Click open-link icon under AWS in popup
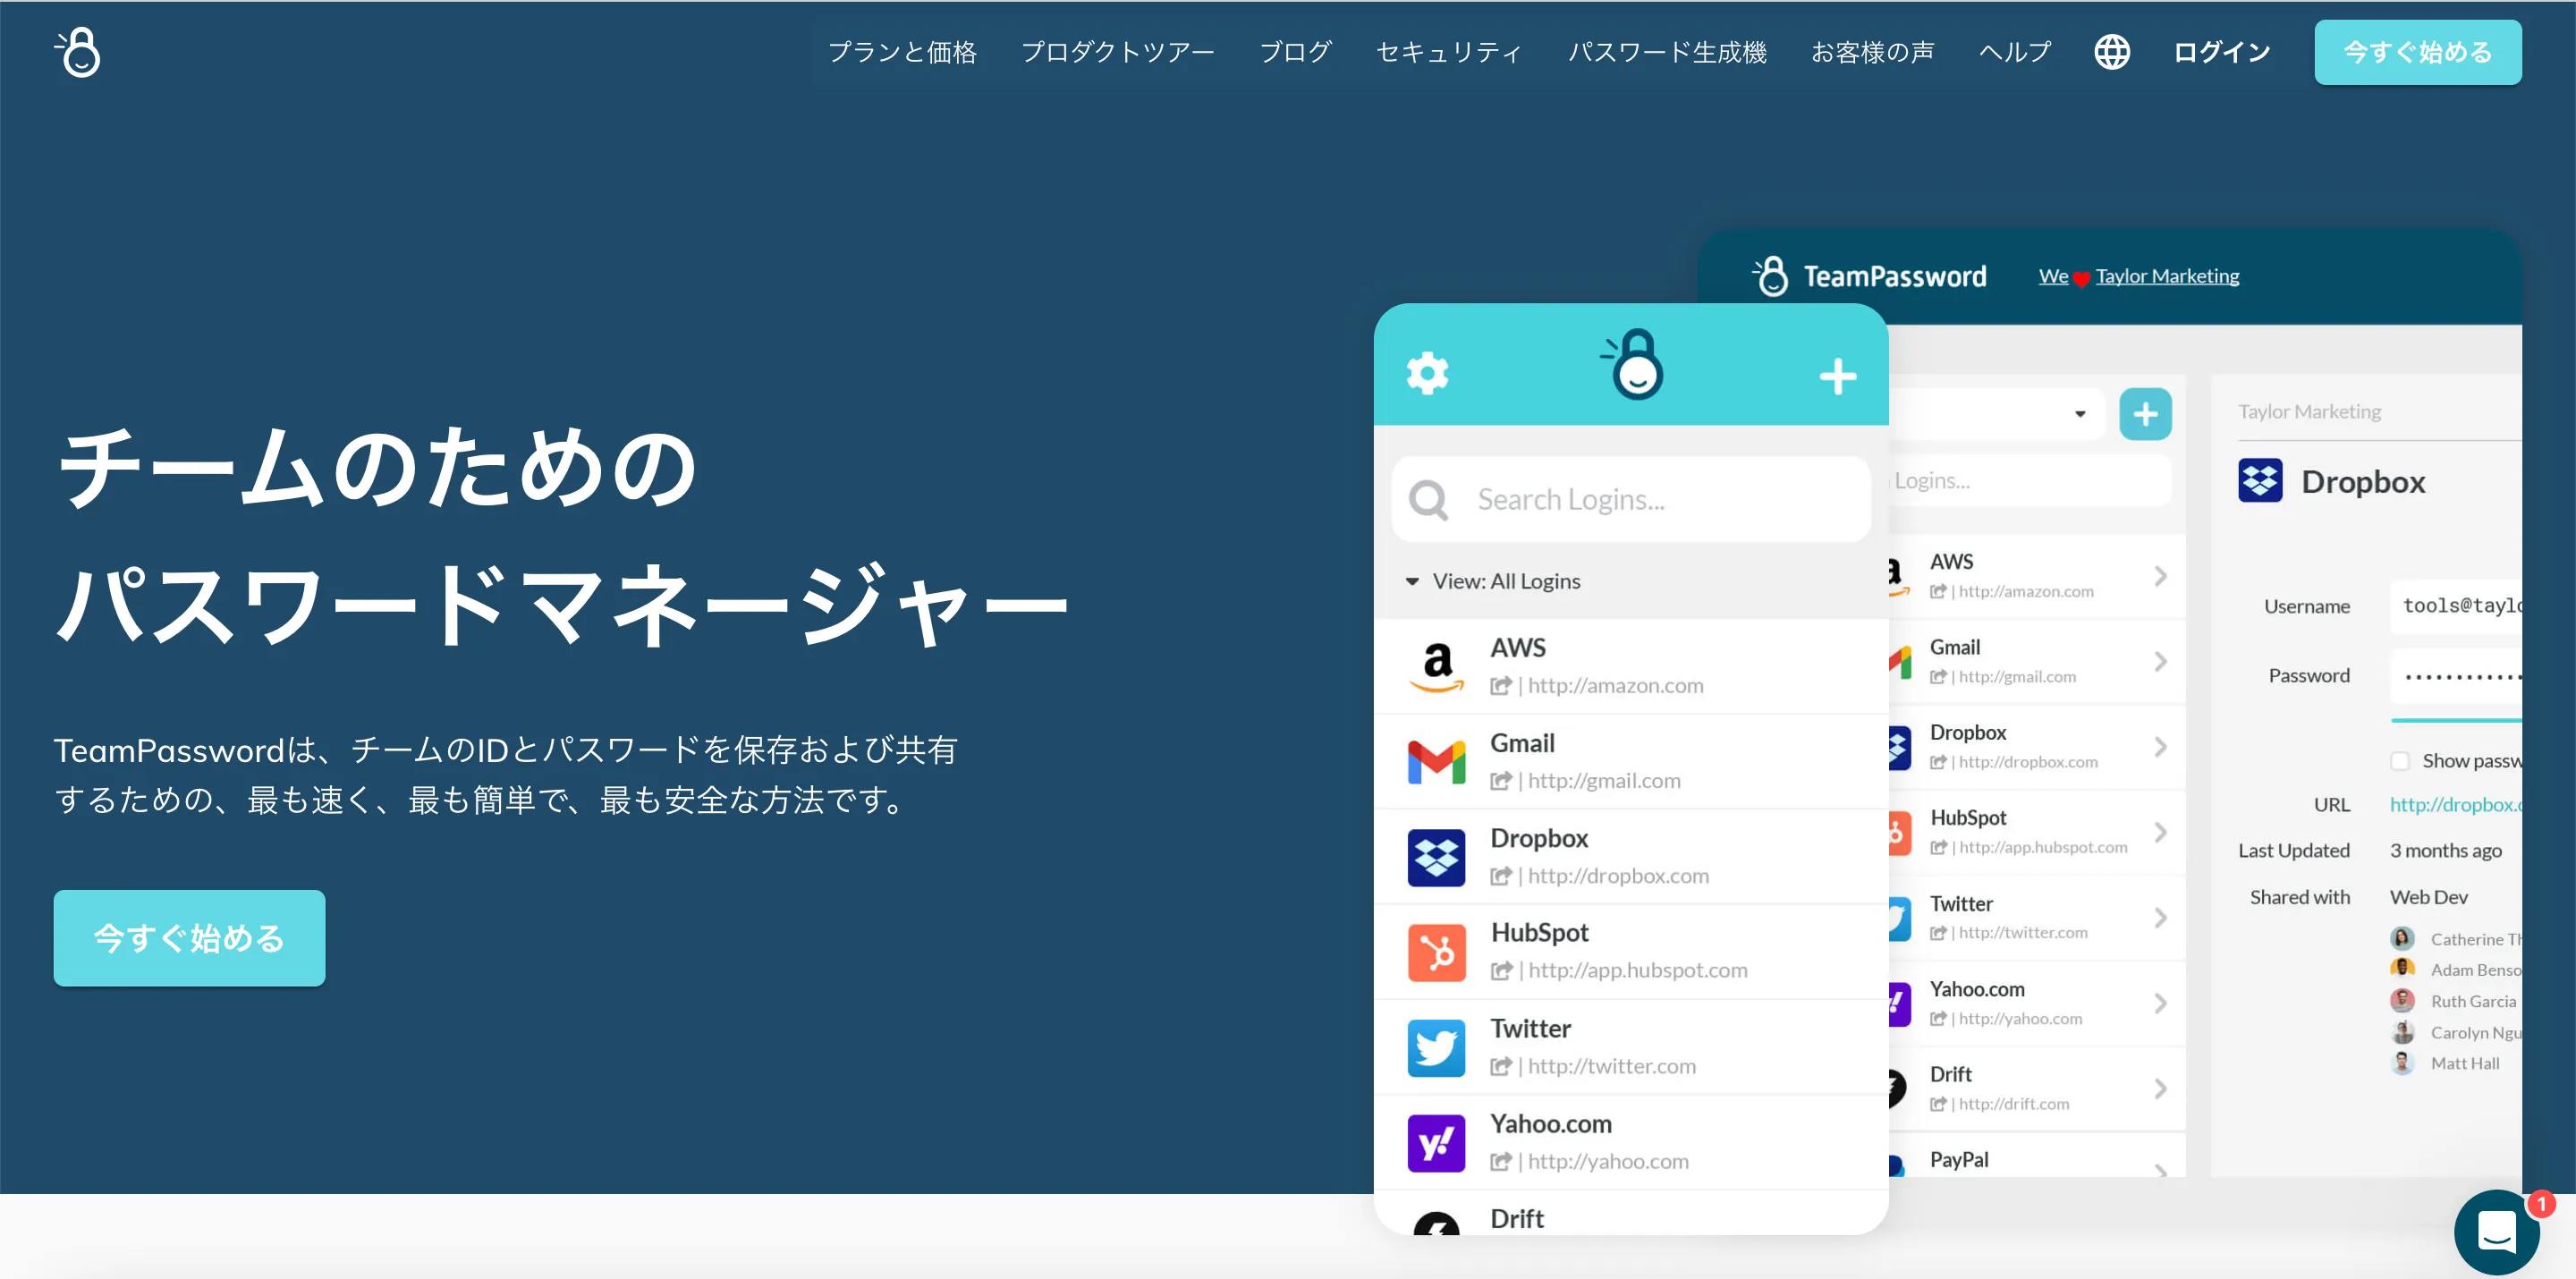 tap(1500, 686)
